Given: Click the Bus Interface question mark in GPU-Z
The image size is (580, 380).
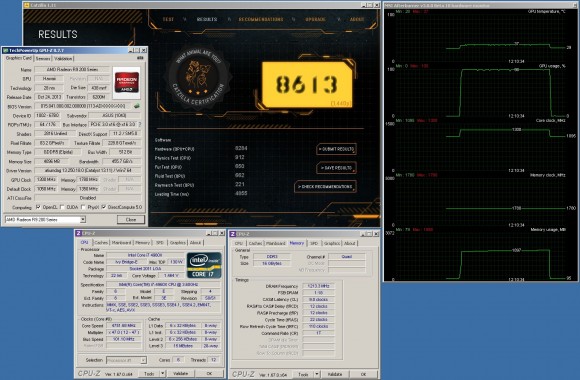Looking at the screenshot, I should pyautogui.click(x=140, y=124).
